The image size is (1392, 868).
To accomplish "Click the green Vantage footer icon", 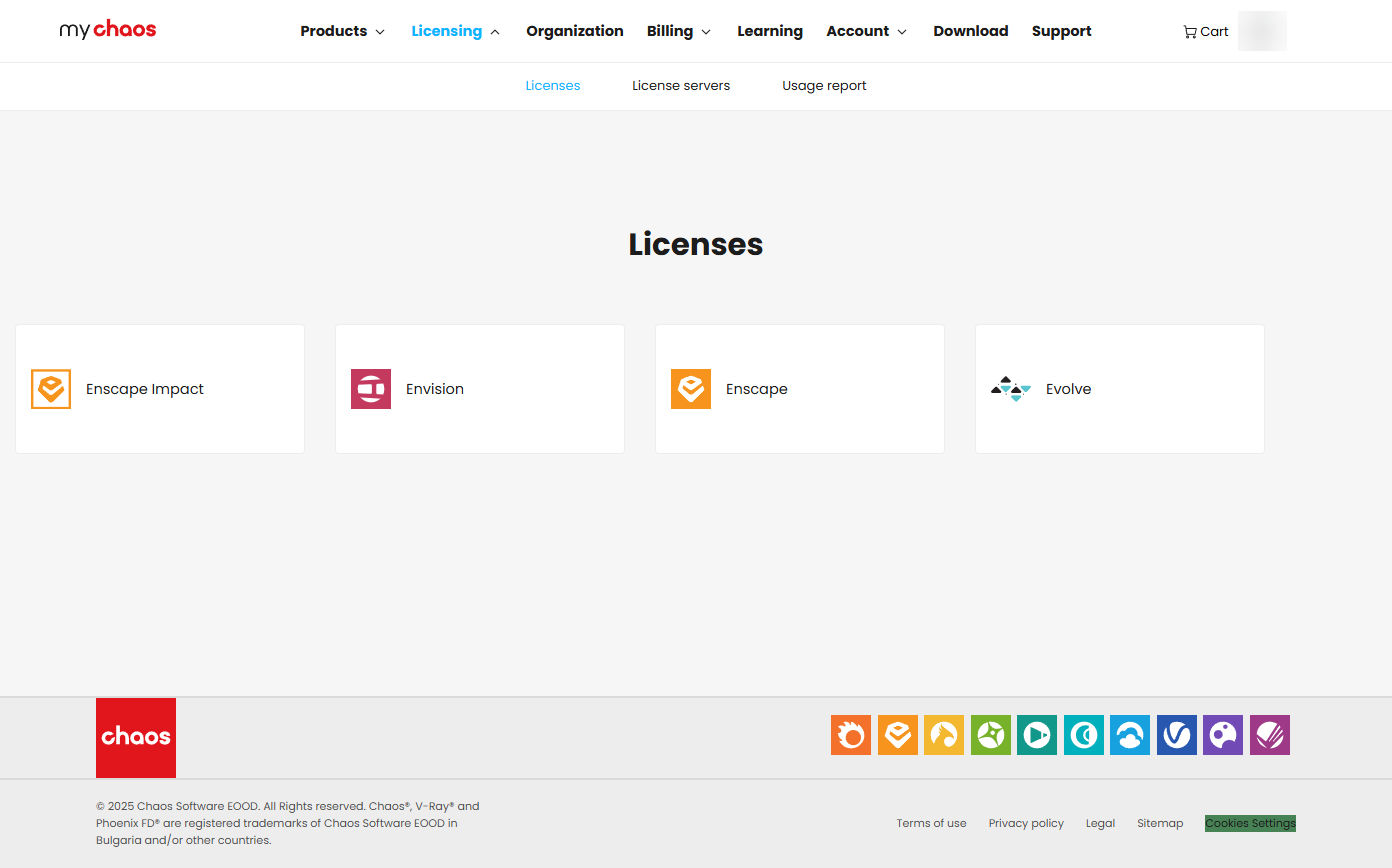I will pyautogui.click(x=991, y=735).
